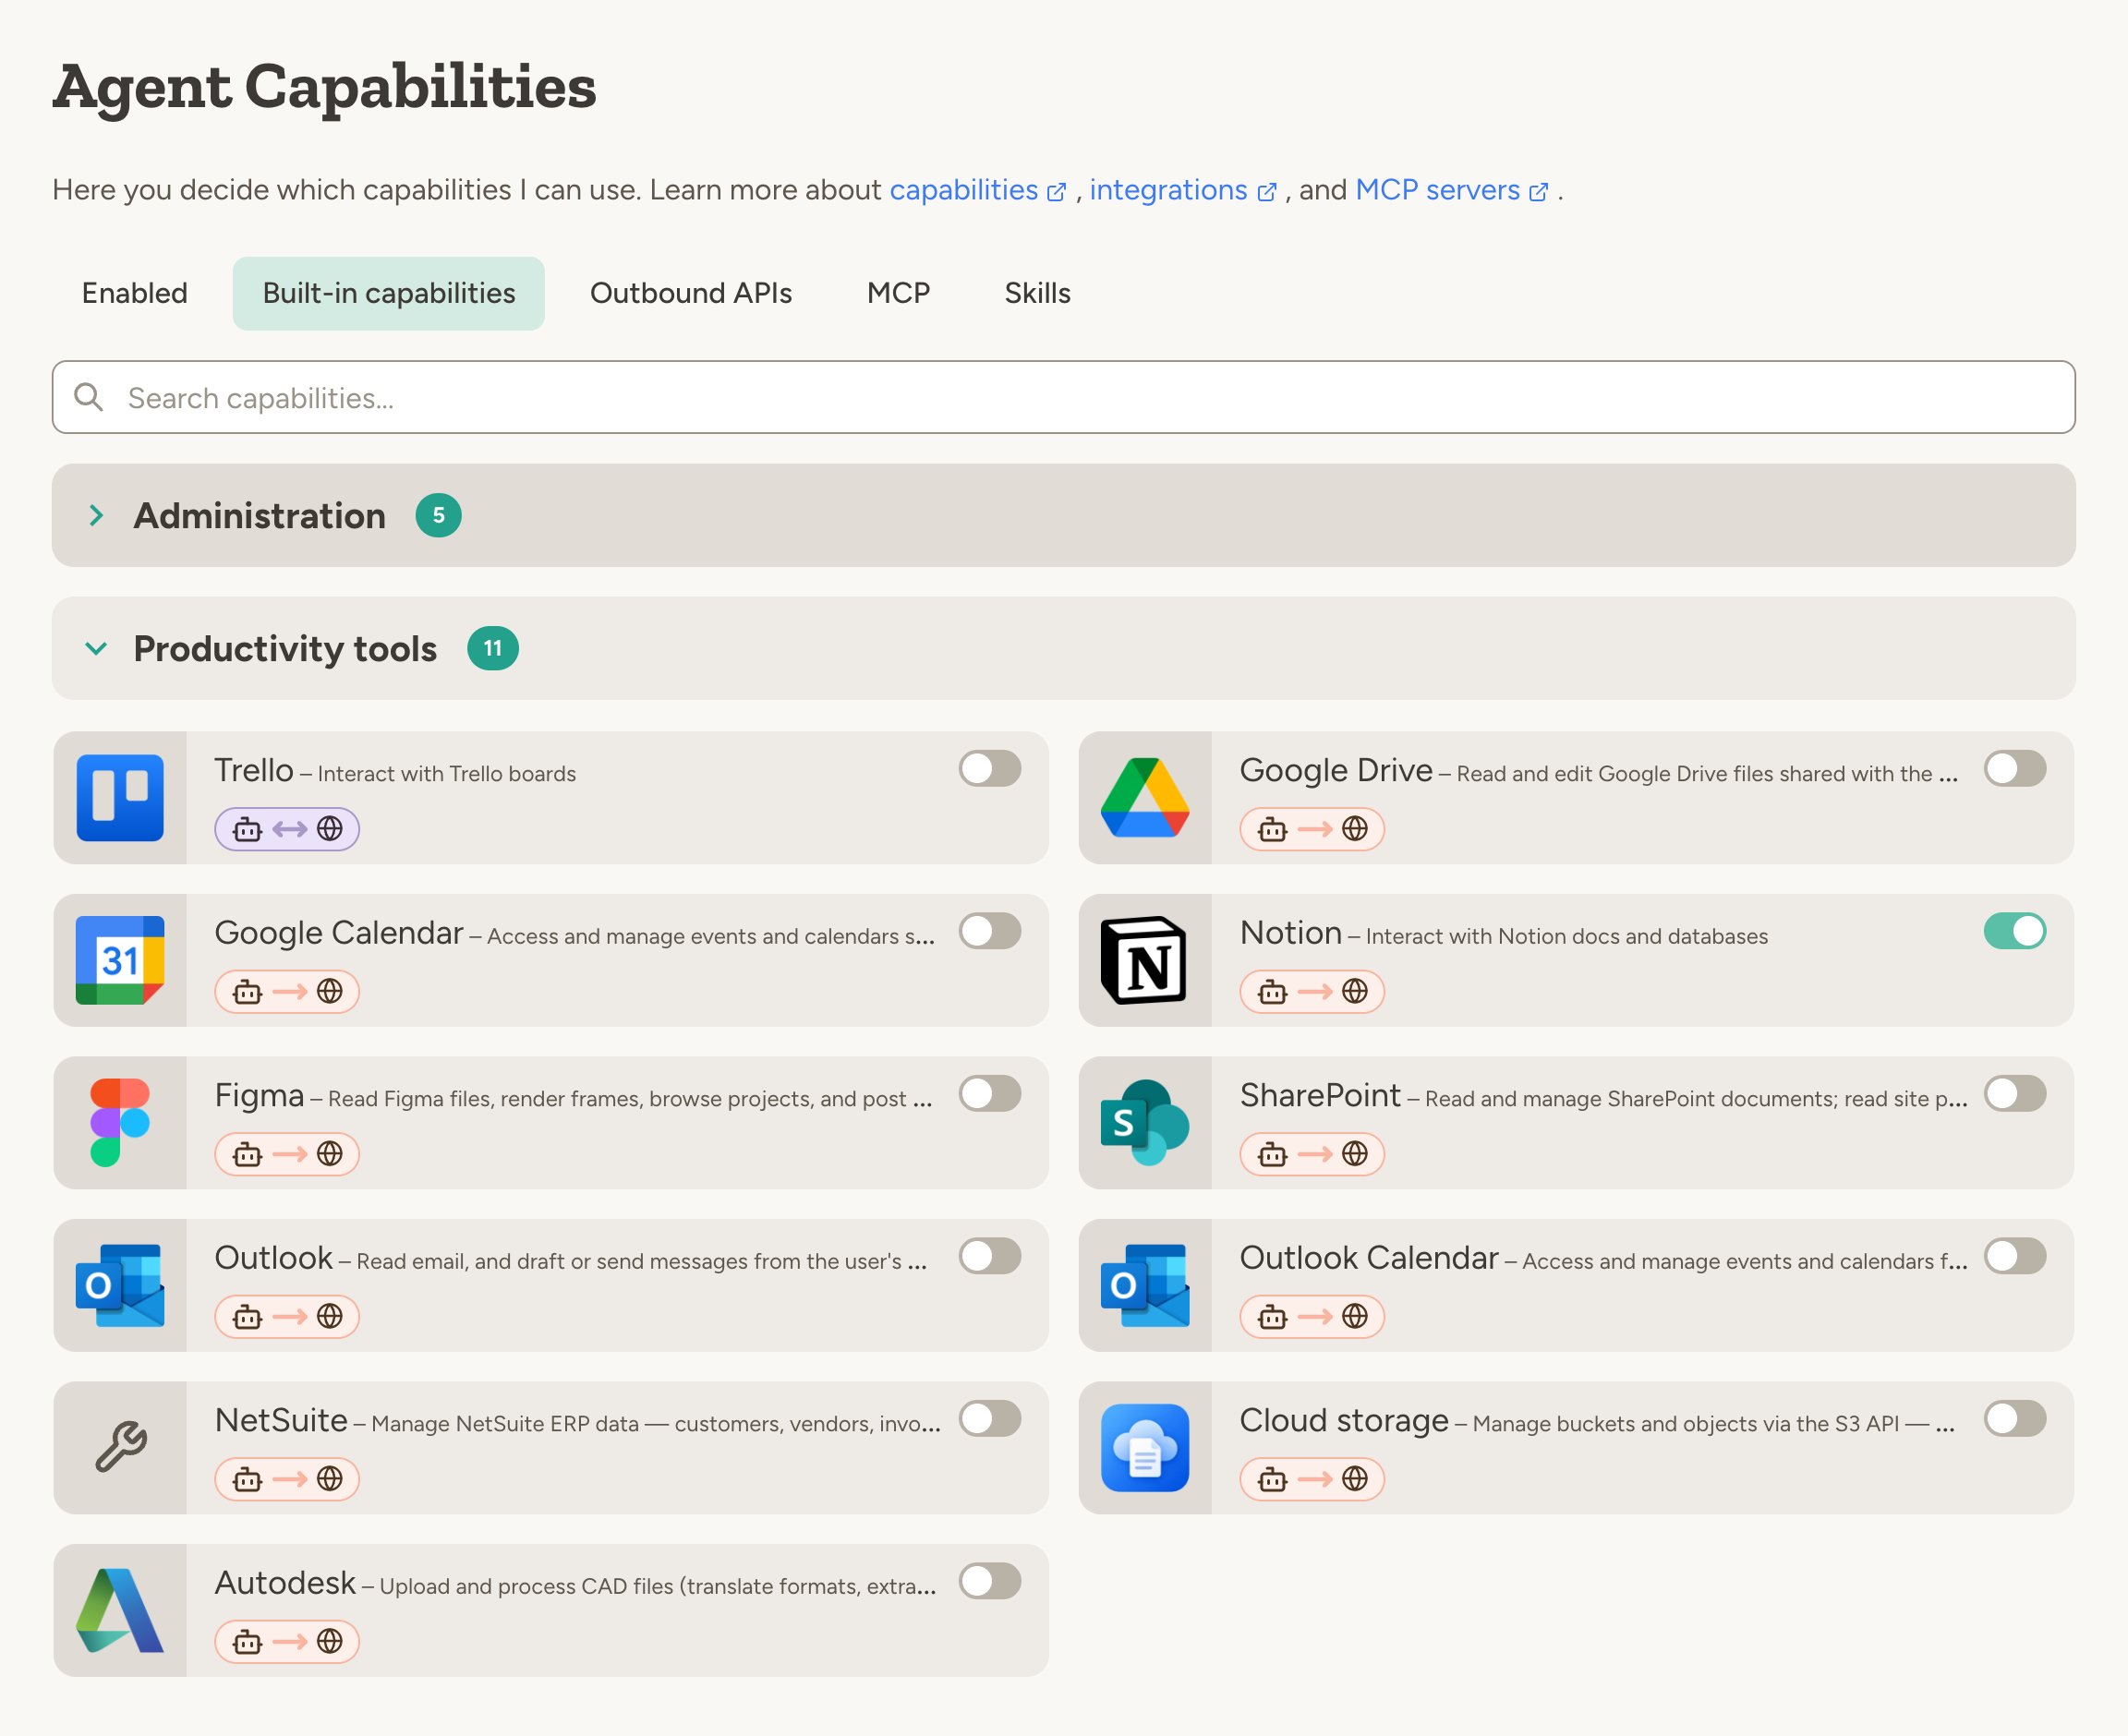Select the Built-in capabilities tab

tap(389, 293)
